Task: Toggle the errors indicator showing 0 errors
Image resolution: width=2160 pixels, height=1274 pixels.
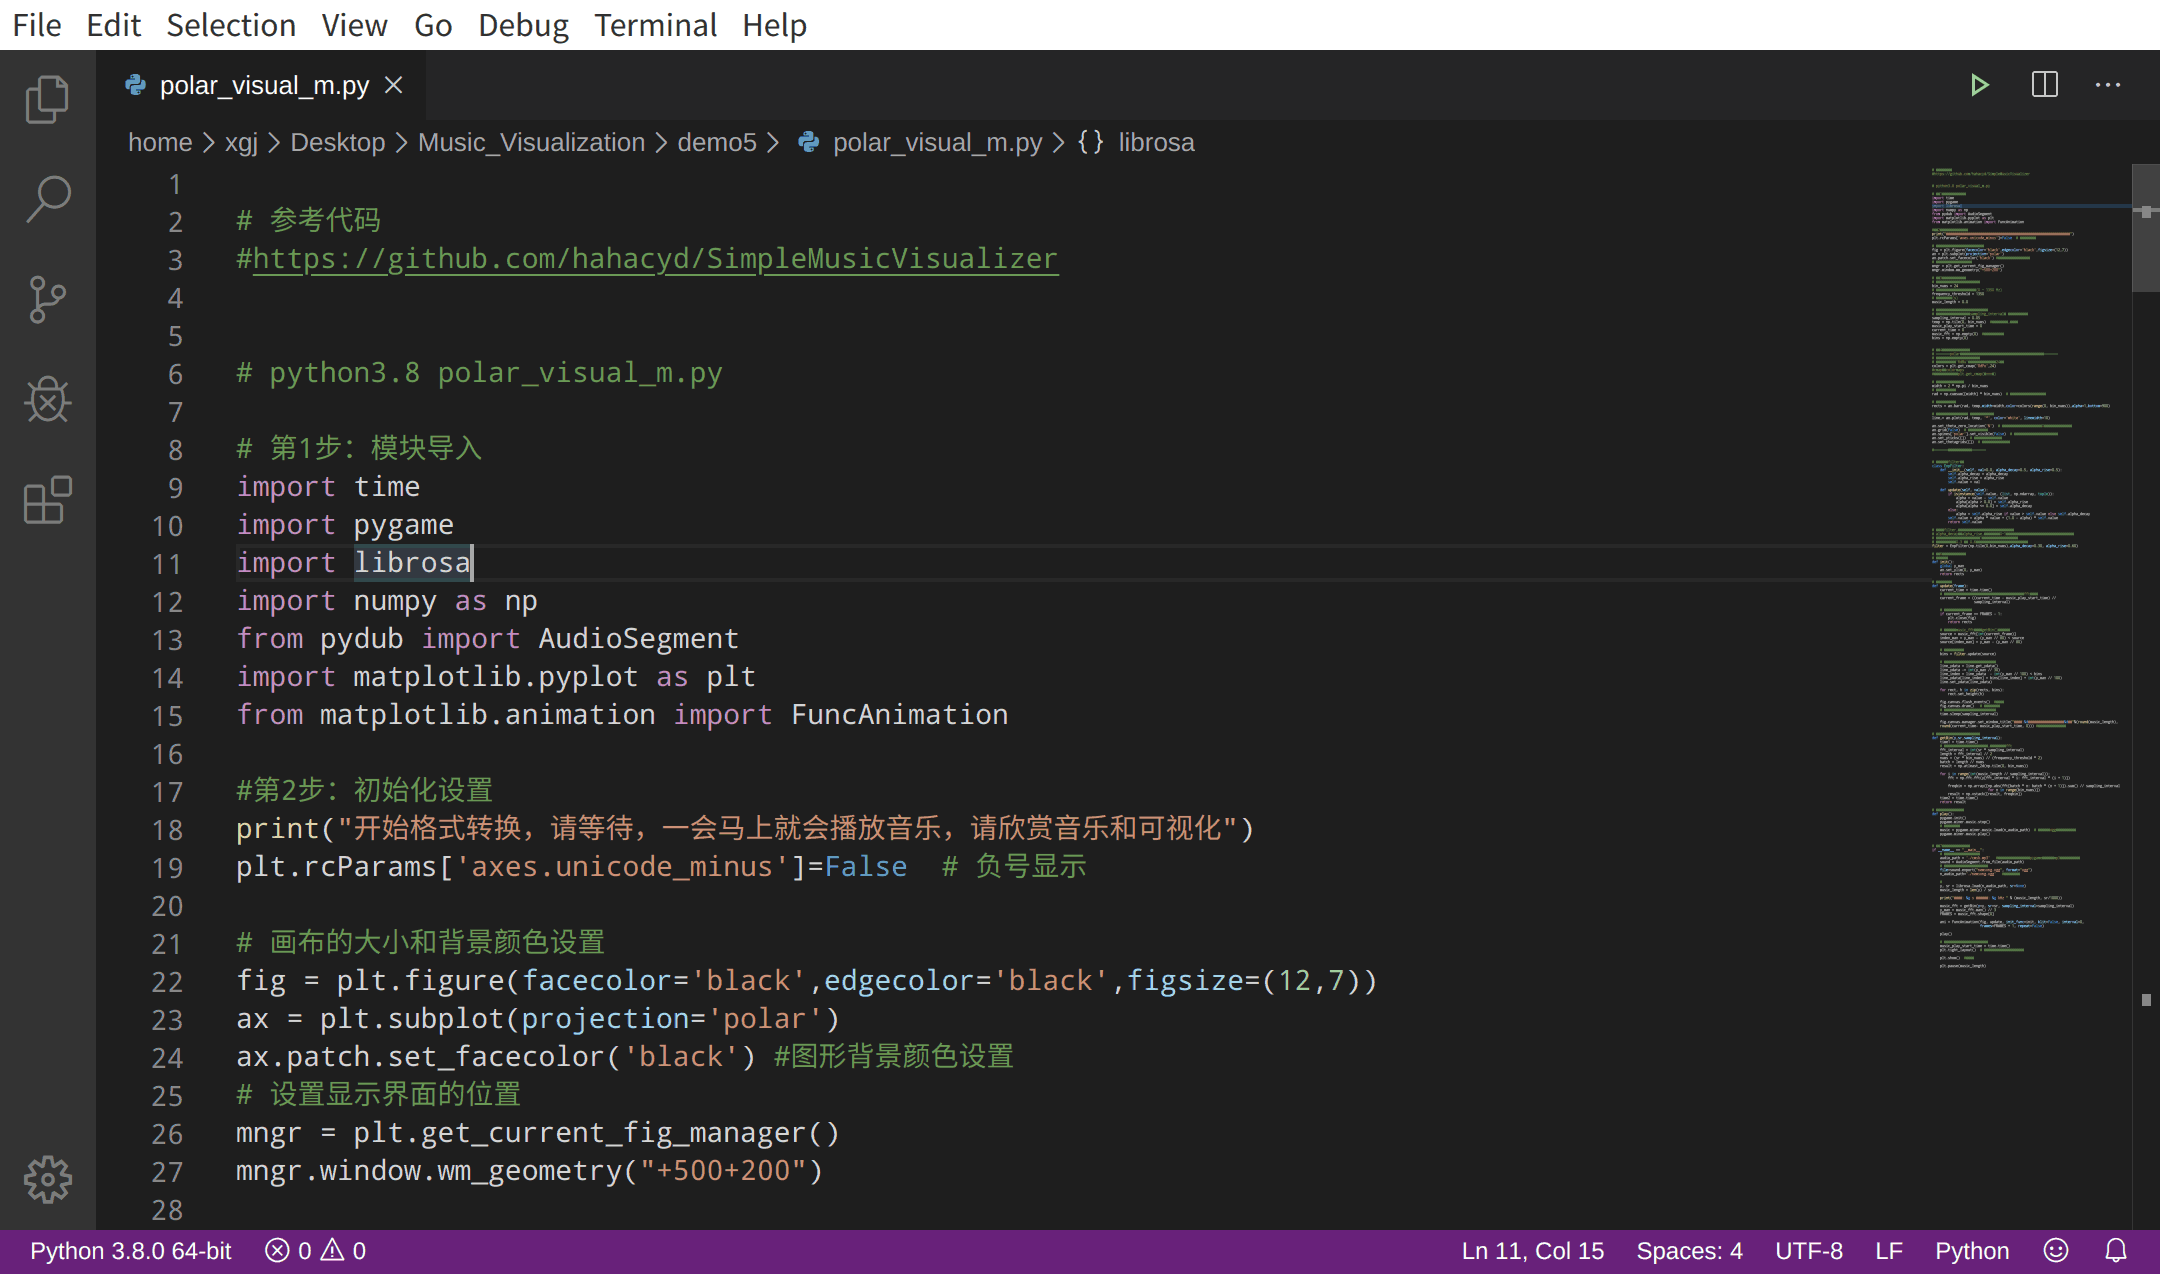Action: 291,1250
